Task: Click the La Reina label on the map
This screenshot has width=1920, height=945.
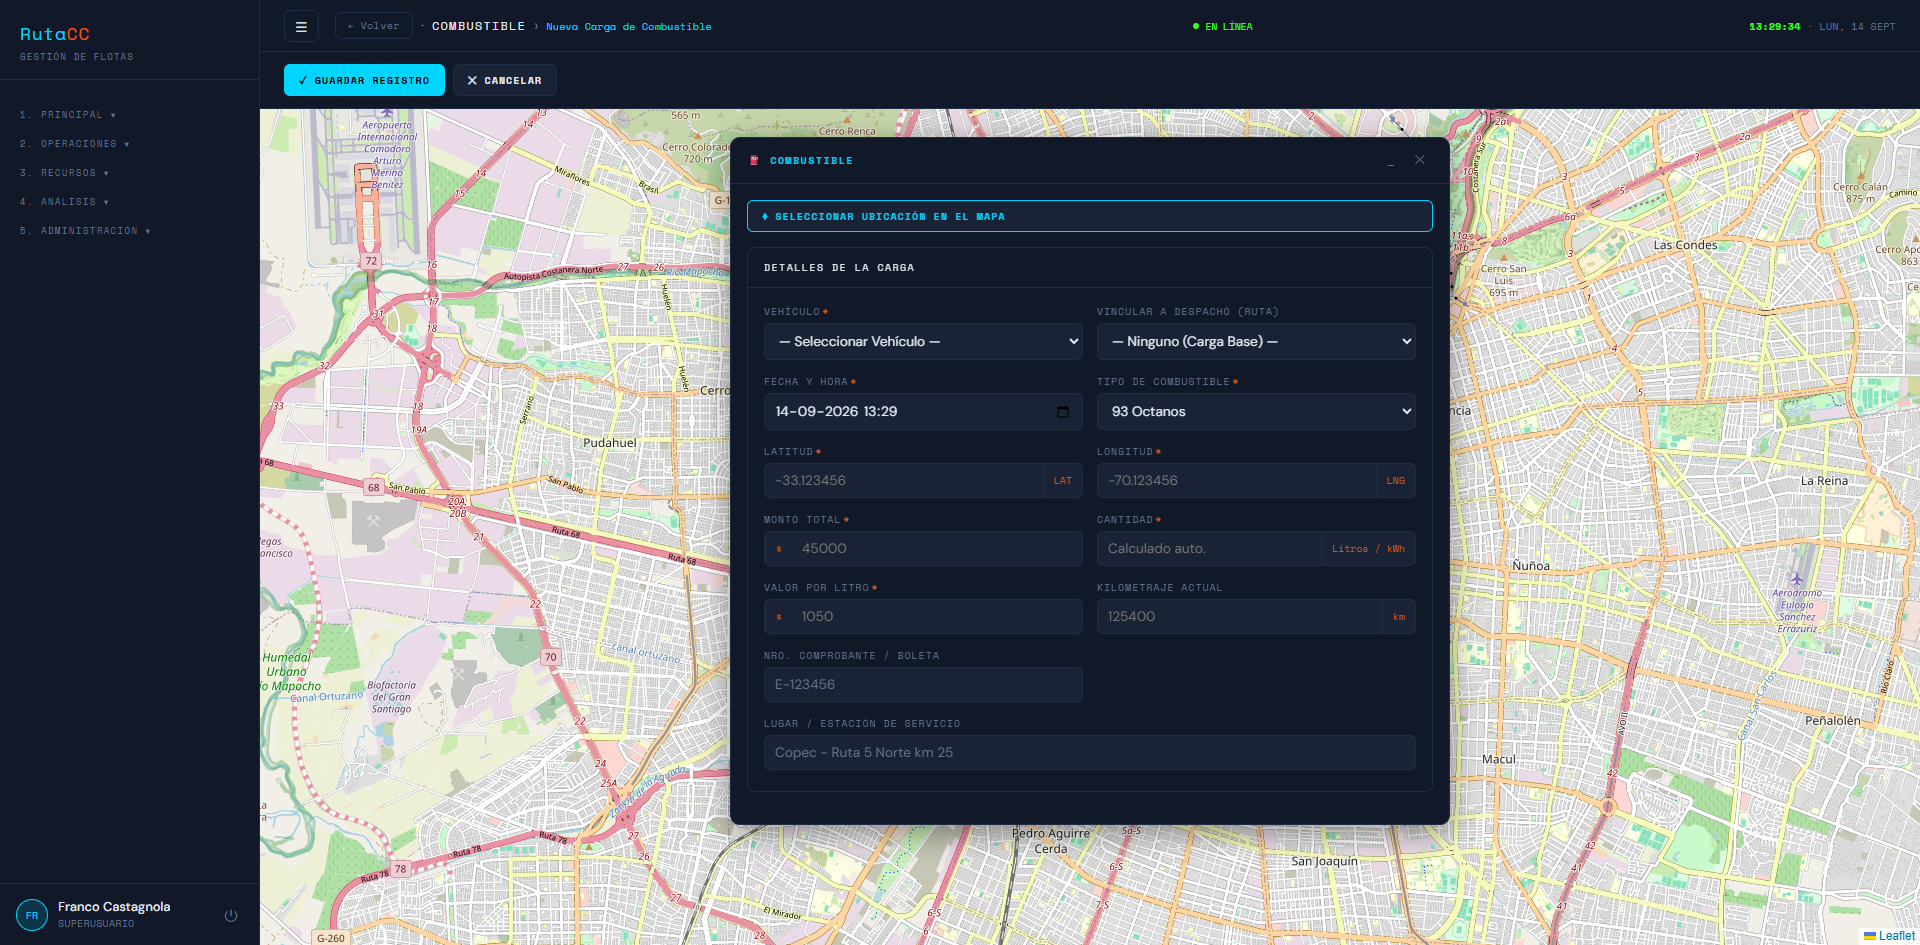Action: coord(1824,481)
